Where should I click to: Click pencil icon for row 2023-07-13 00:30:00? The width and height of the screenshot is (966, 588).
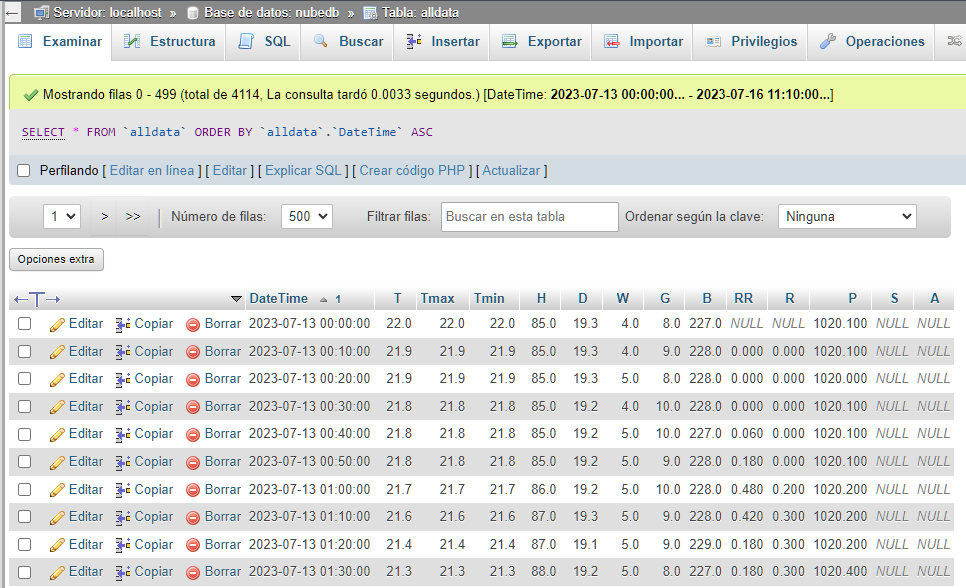57,407
